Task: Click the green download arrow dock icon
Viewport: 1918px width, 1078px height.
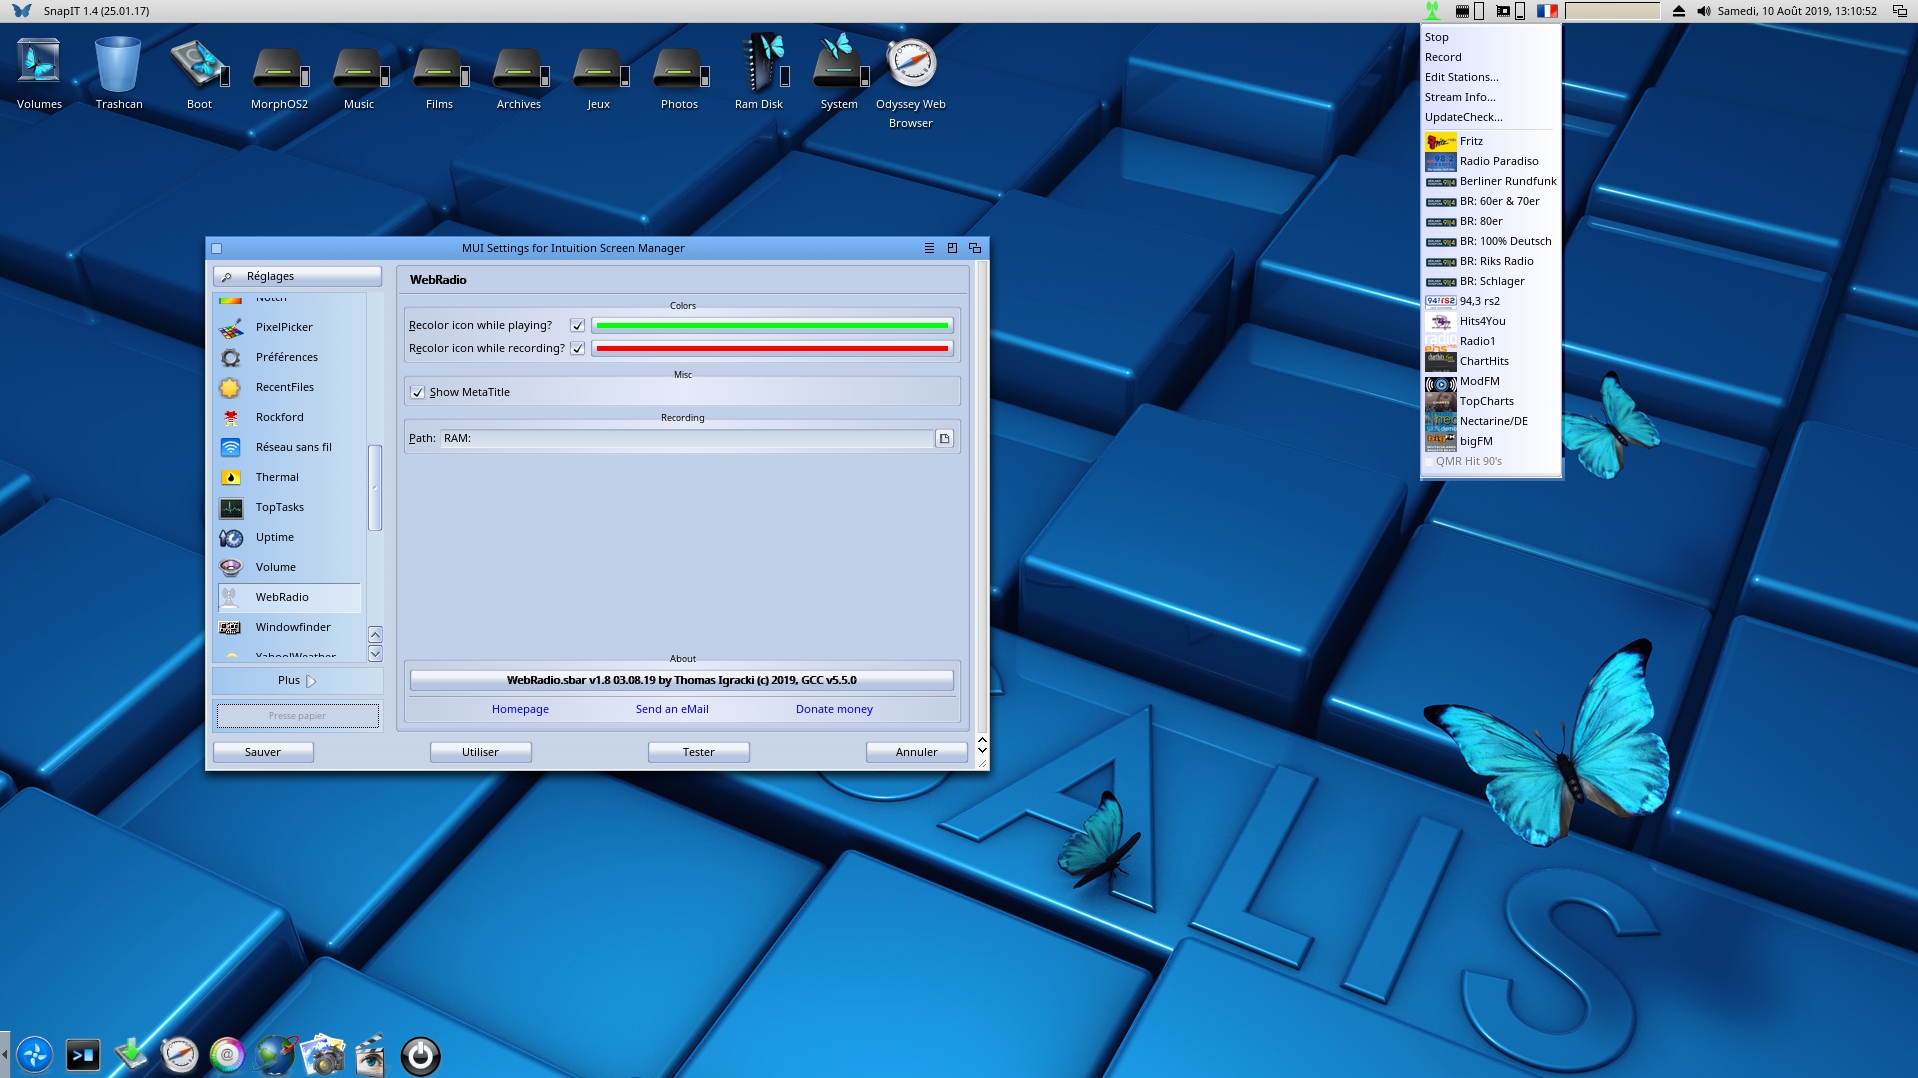Action: coord(131,1053)
